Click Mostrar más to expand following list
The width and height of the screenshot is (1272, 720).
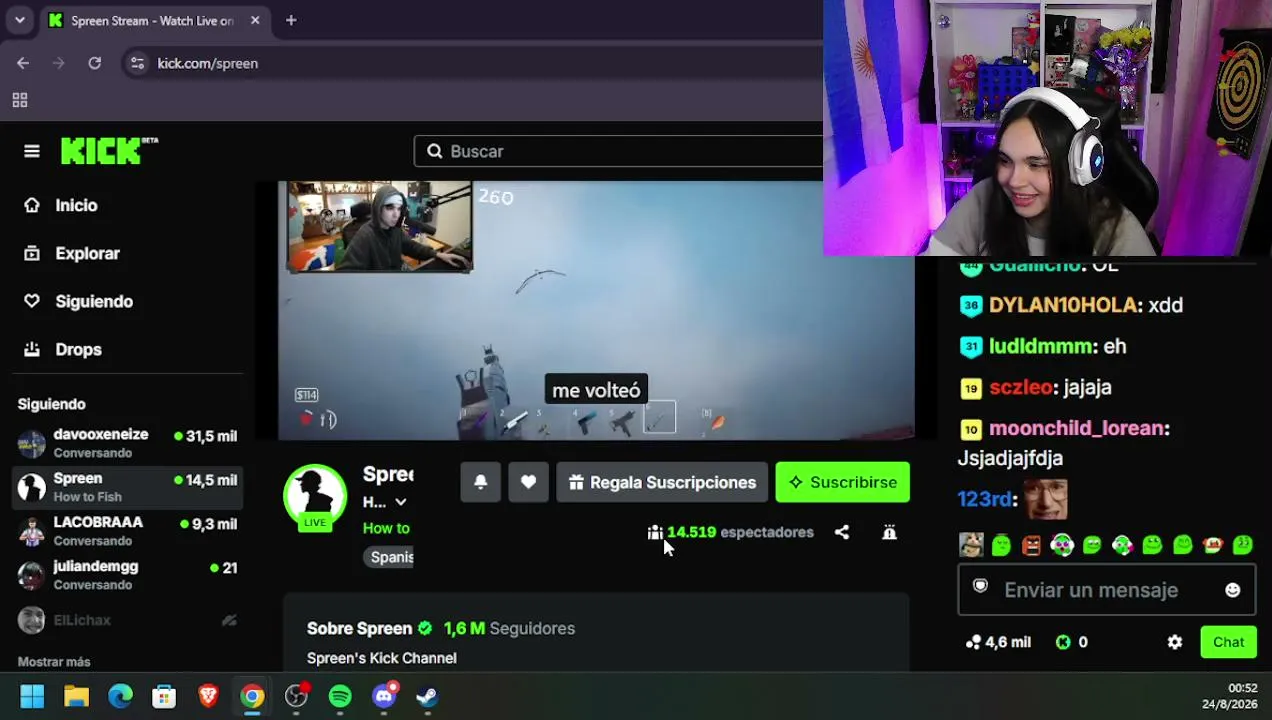click(54, 662)
